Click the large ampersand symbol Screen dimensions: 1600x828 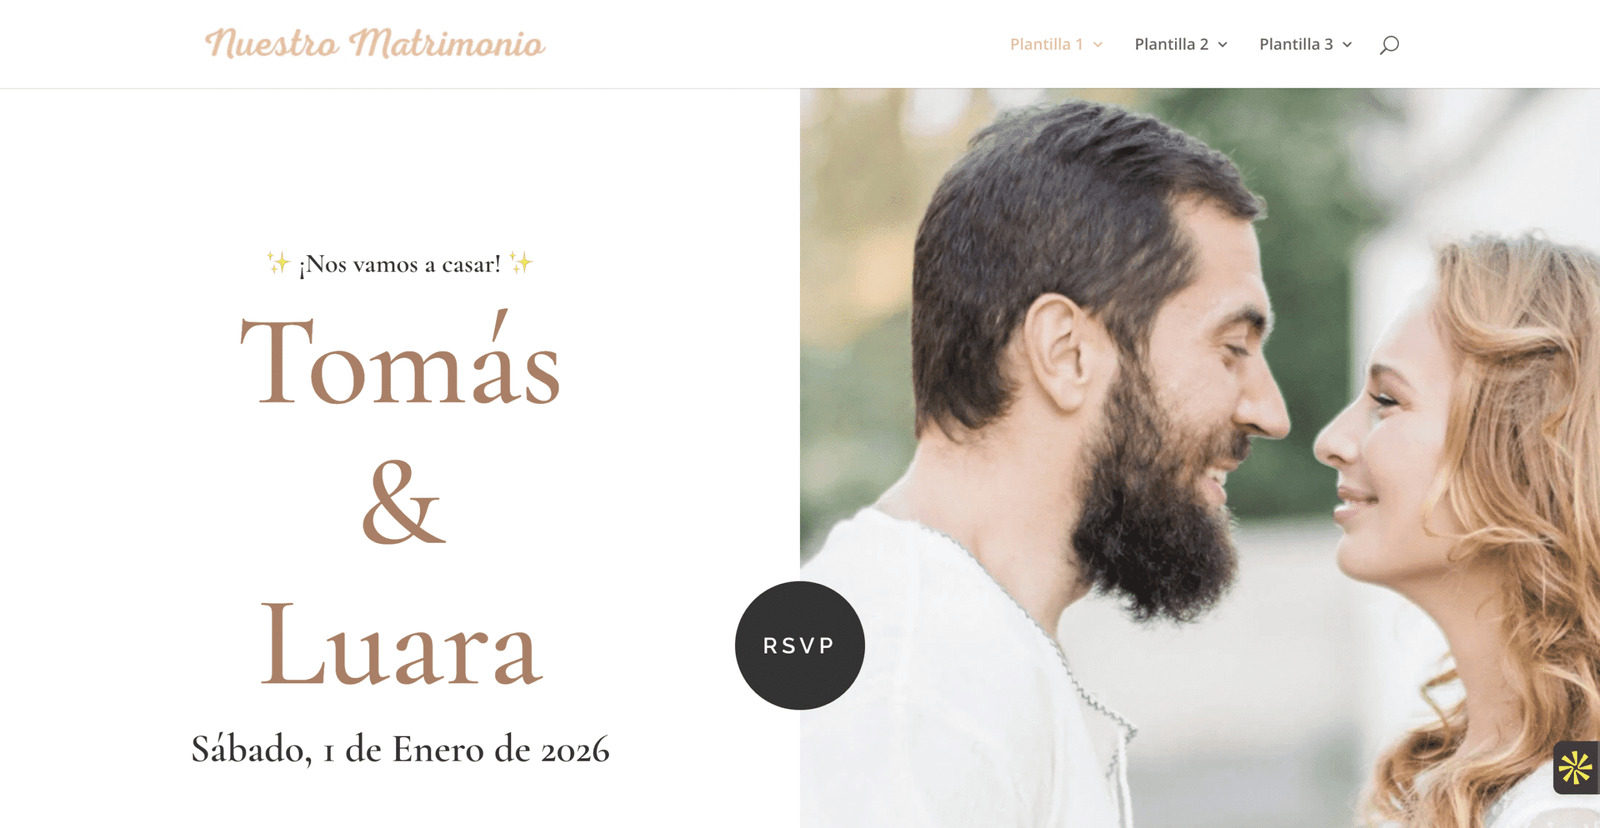pos(402,502)
